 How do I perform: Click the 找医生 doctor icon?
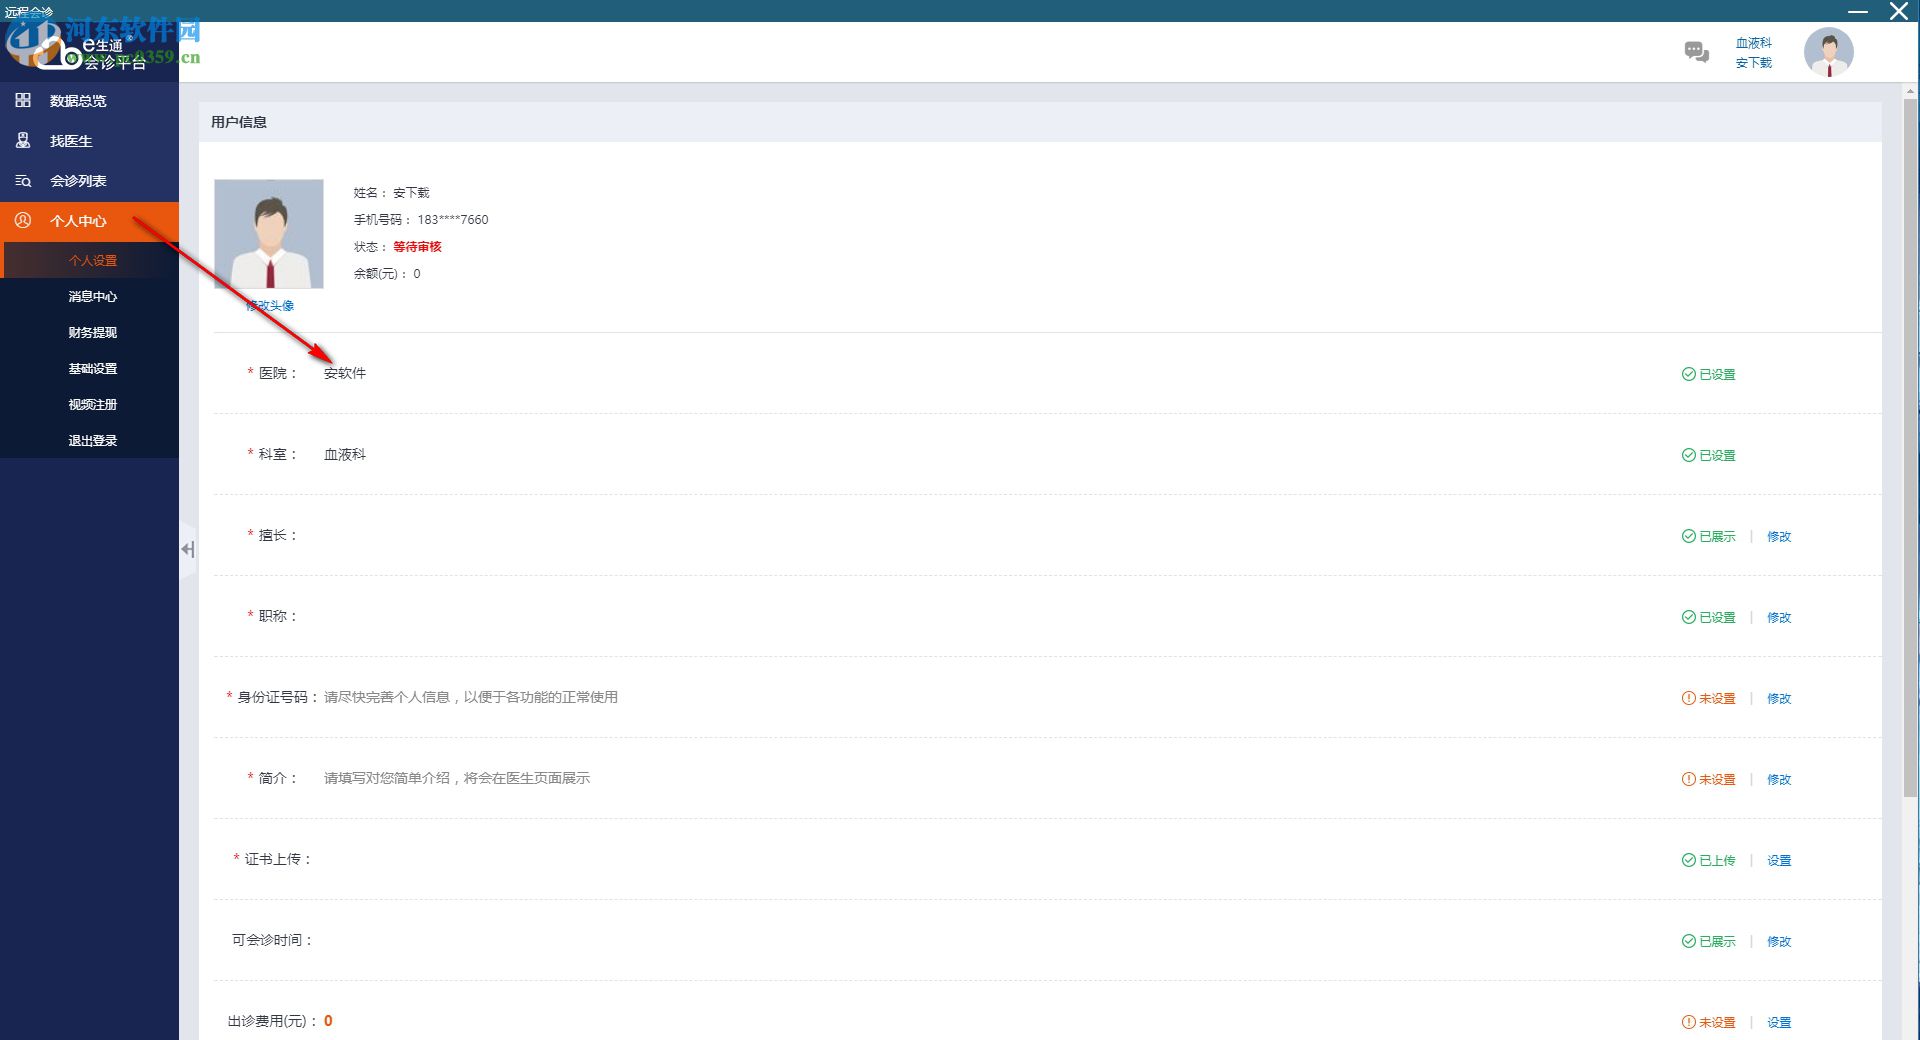[23, 140]
